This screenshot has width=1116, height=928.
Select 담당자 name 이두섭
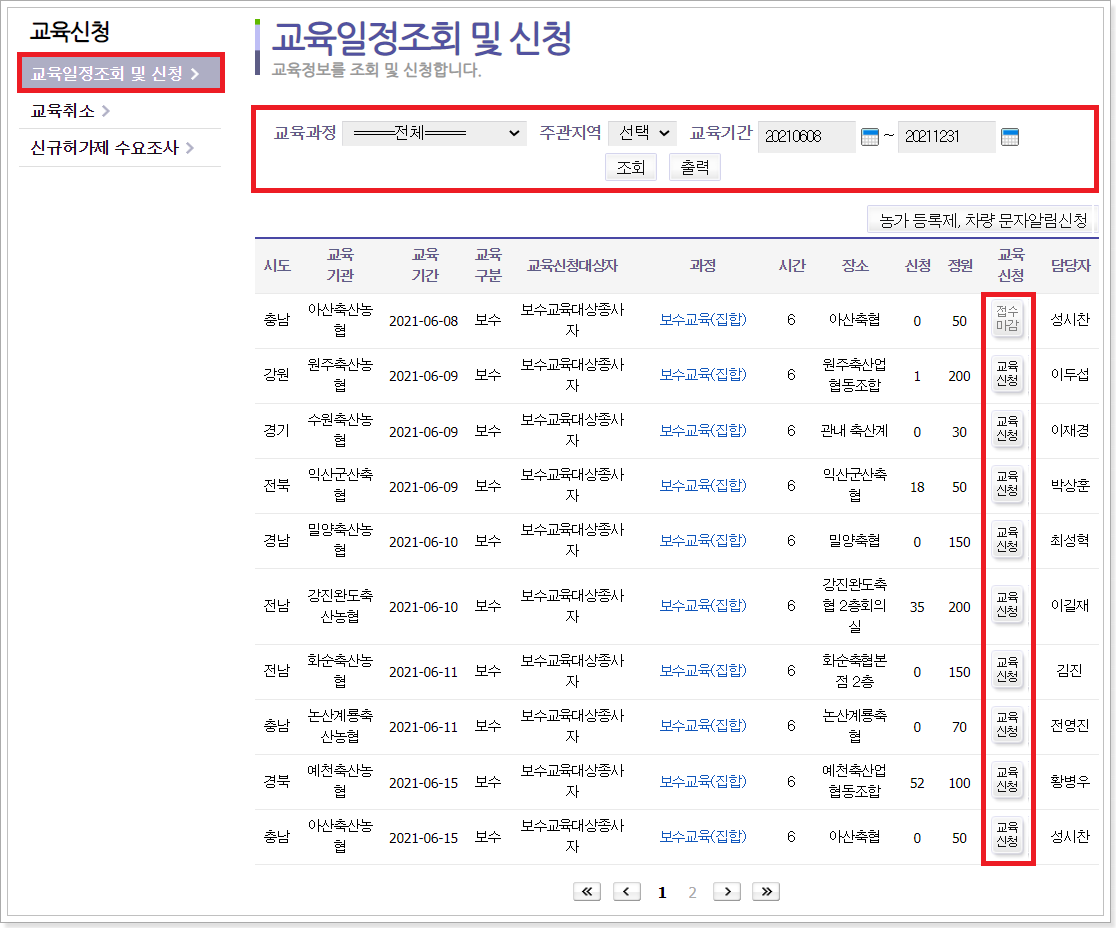tap(1070, 374)
